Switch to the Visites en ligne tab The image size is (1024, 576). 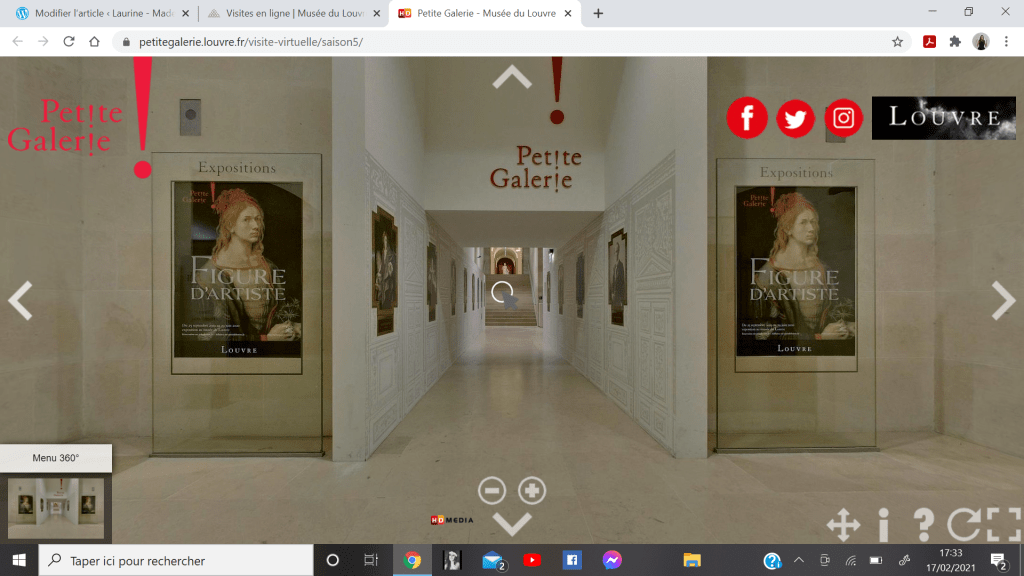(290, 14)
